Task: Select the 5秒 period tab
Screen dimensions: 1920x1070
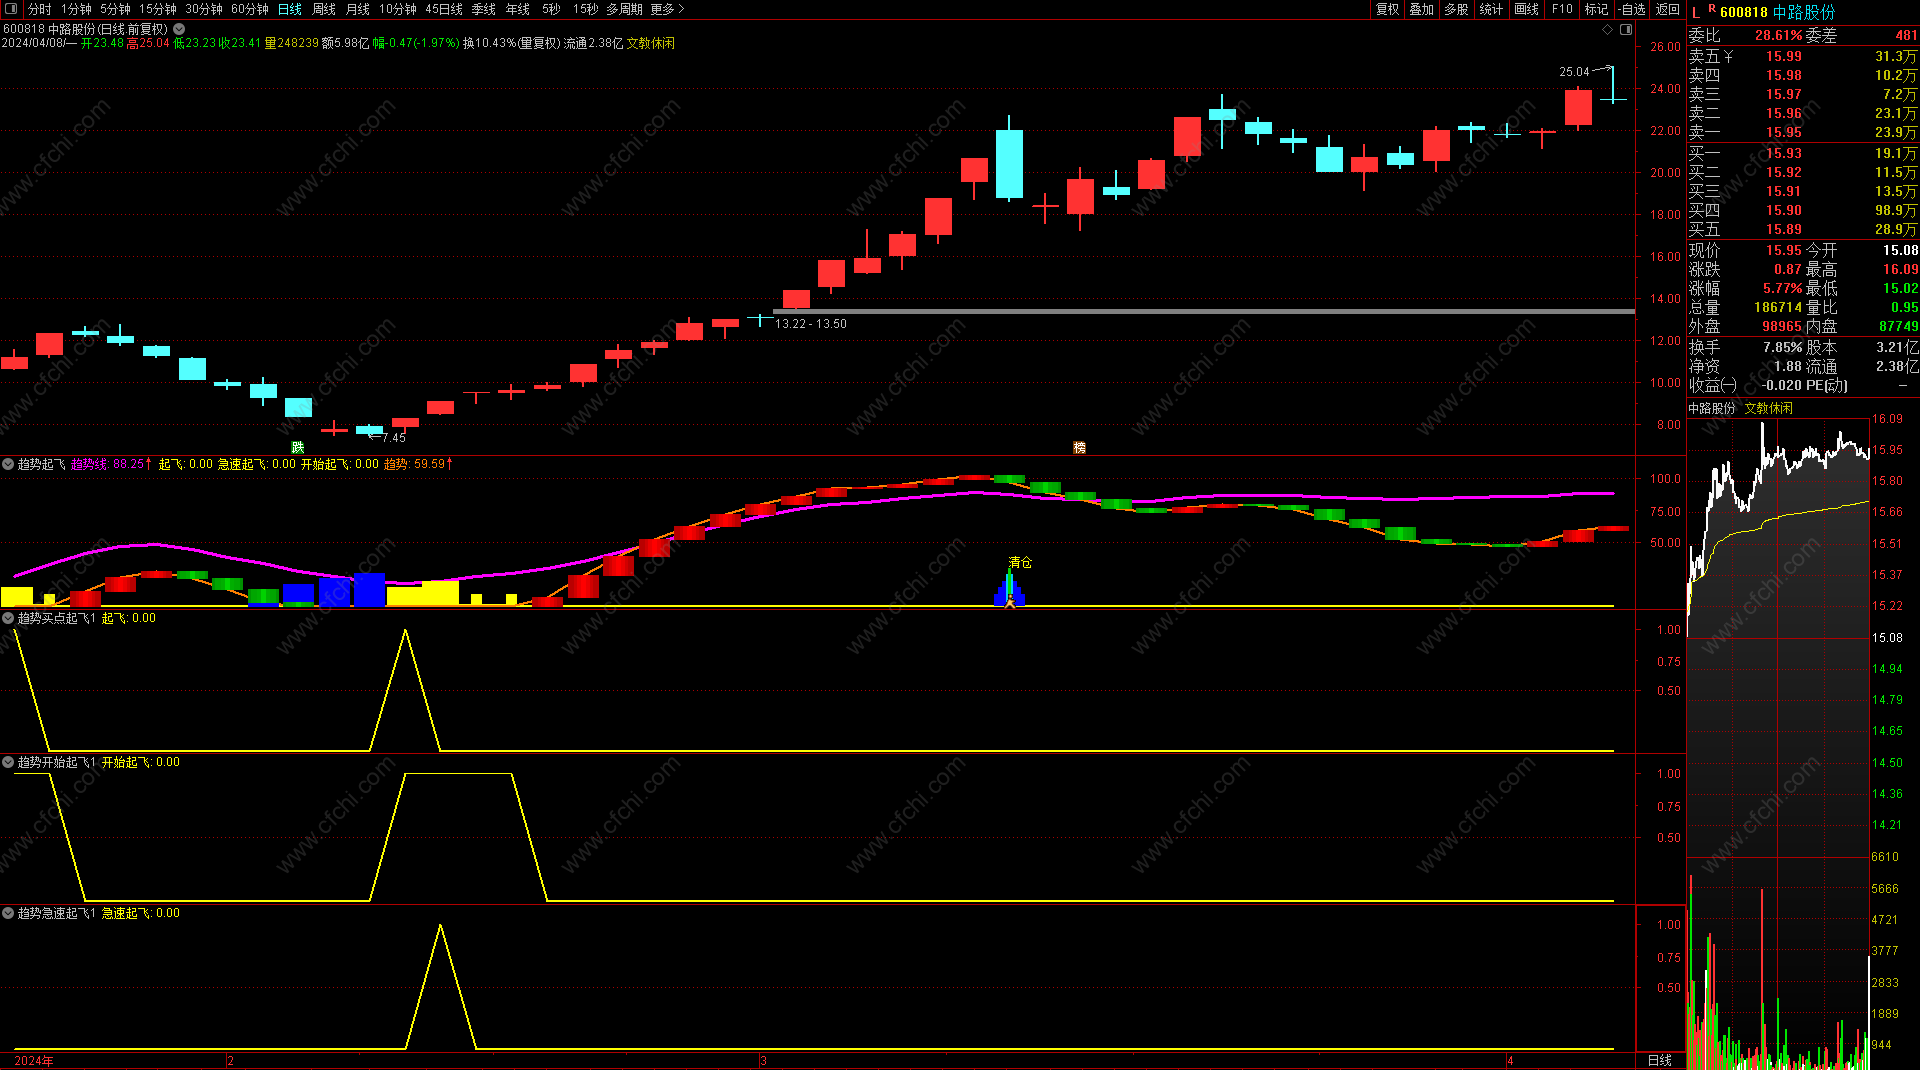Action: click(552, 9)
